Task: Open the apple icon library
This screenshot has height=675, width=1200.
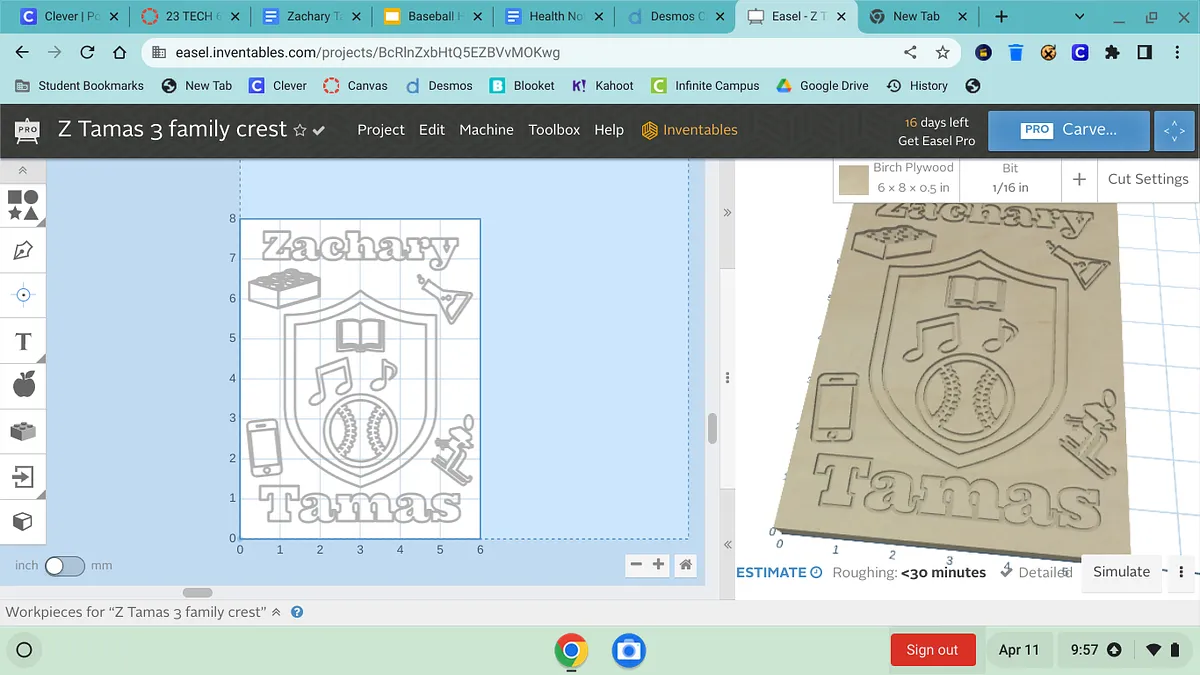Action: [x=23, y=384]
